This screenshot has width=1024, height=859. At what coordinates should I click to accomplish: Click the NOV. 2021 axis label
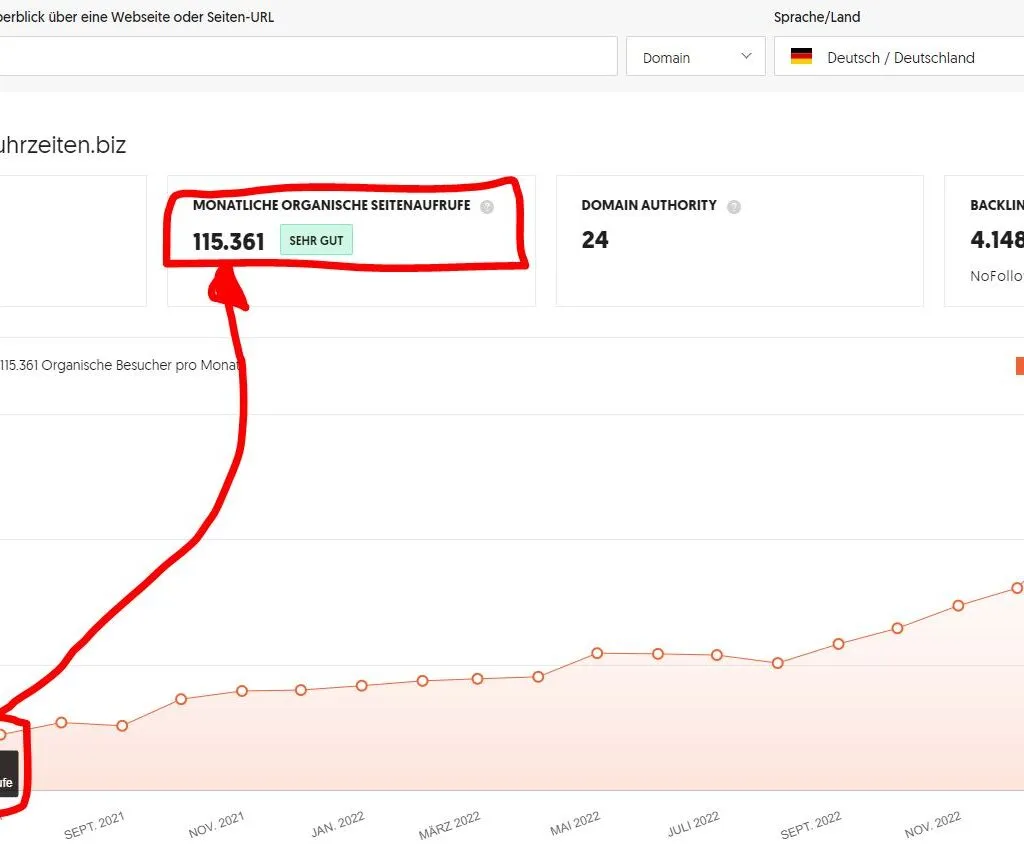(216, 824)
